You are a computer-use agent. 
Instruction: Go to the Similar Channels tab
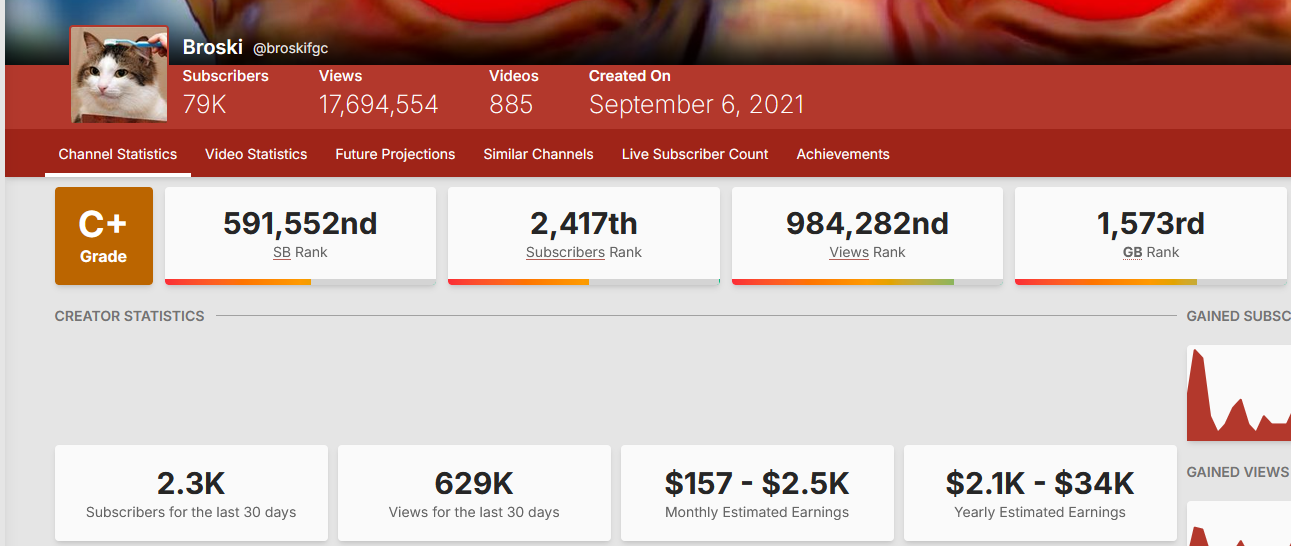[x=538, y=154]
